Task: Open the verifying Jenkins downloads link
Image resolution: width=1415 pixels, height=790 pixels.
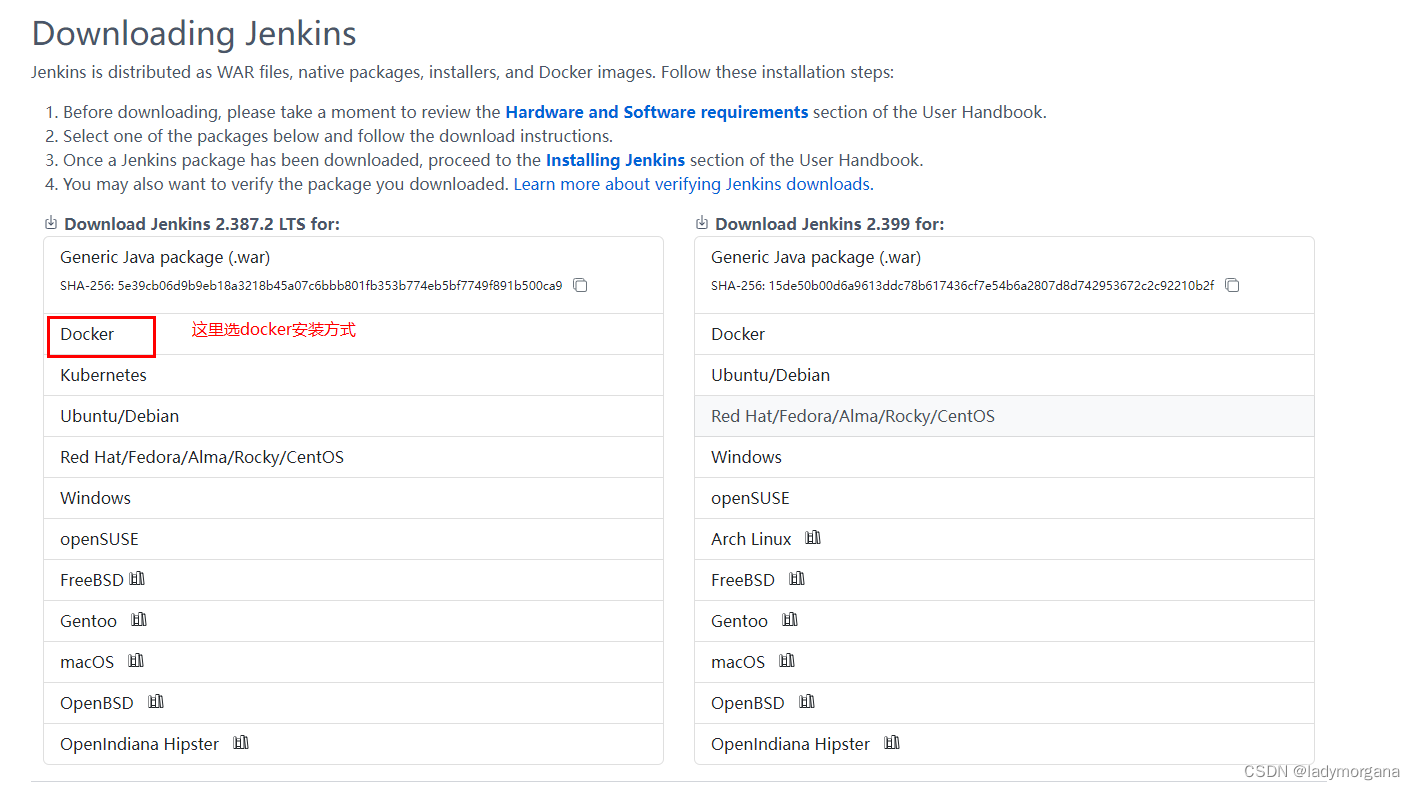Action: (x=693, y=184)
